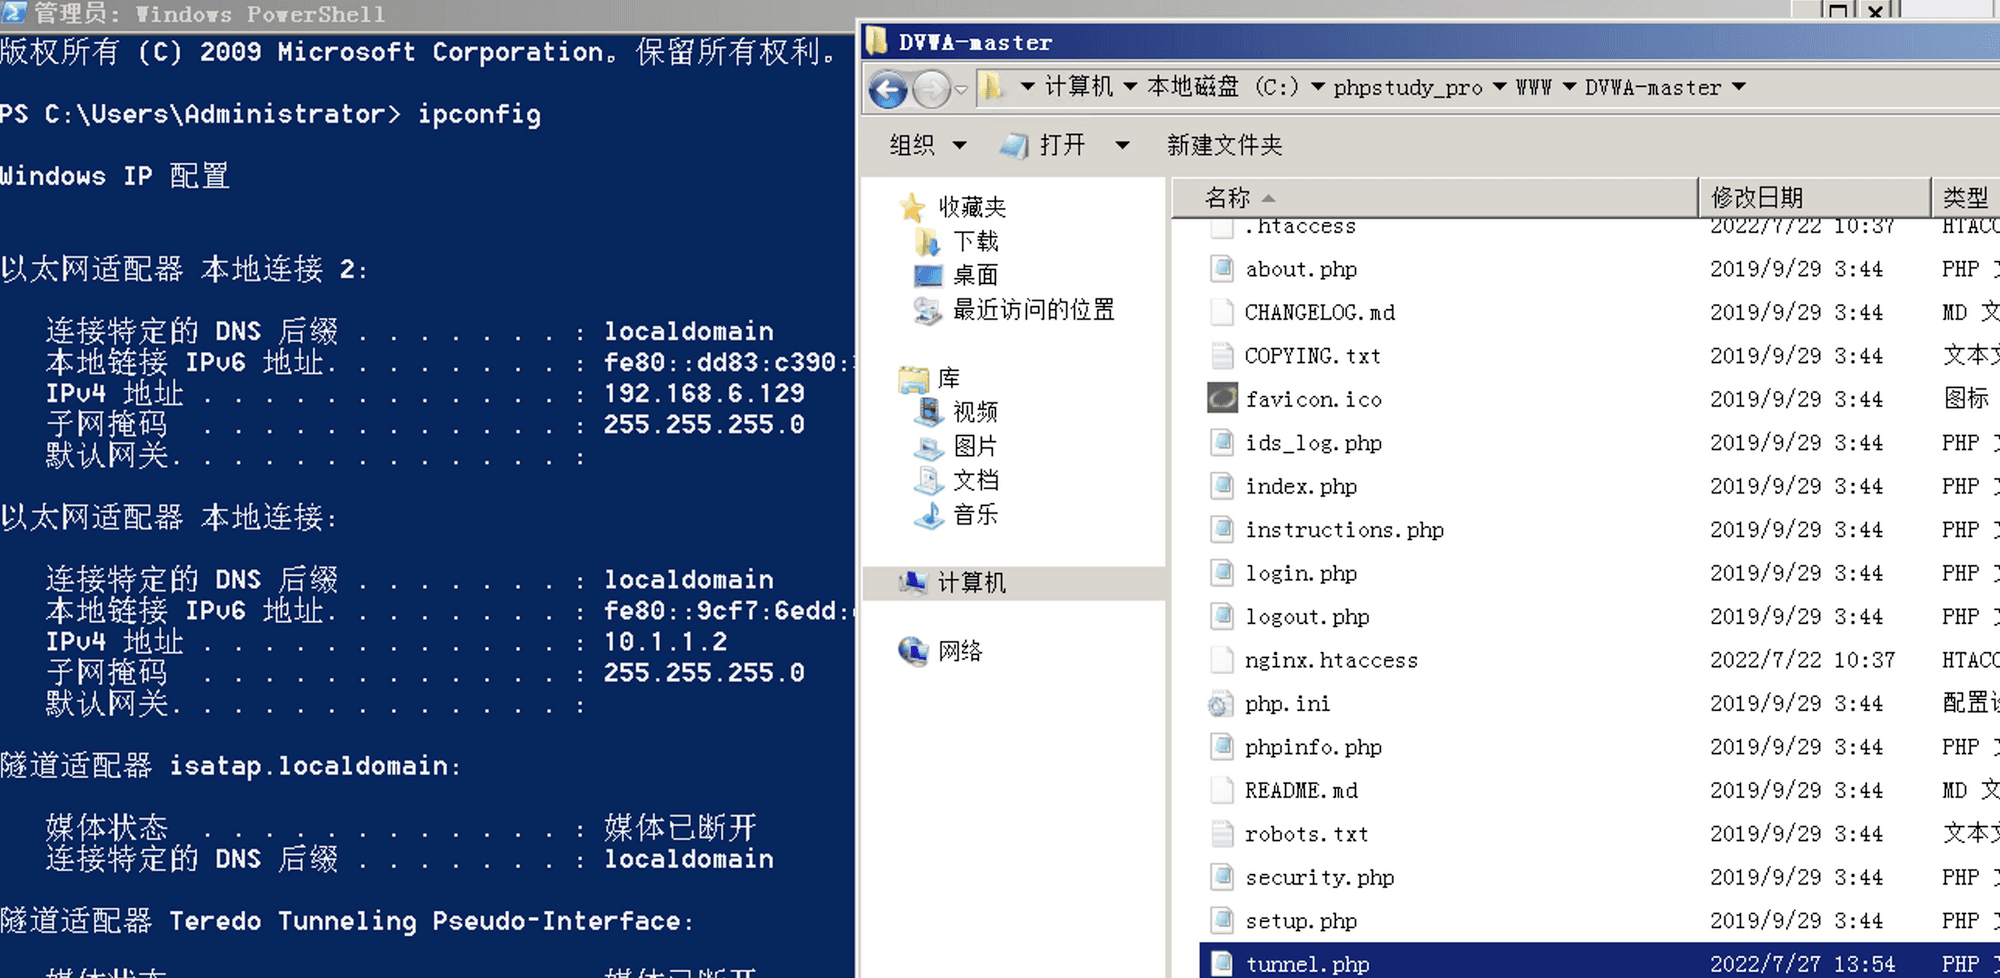Sort by the 修改日期 column header
2000x978 pixels.
1815,197
